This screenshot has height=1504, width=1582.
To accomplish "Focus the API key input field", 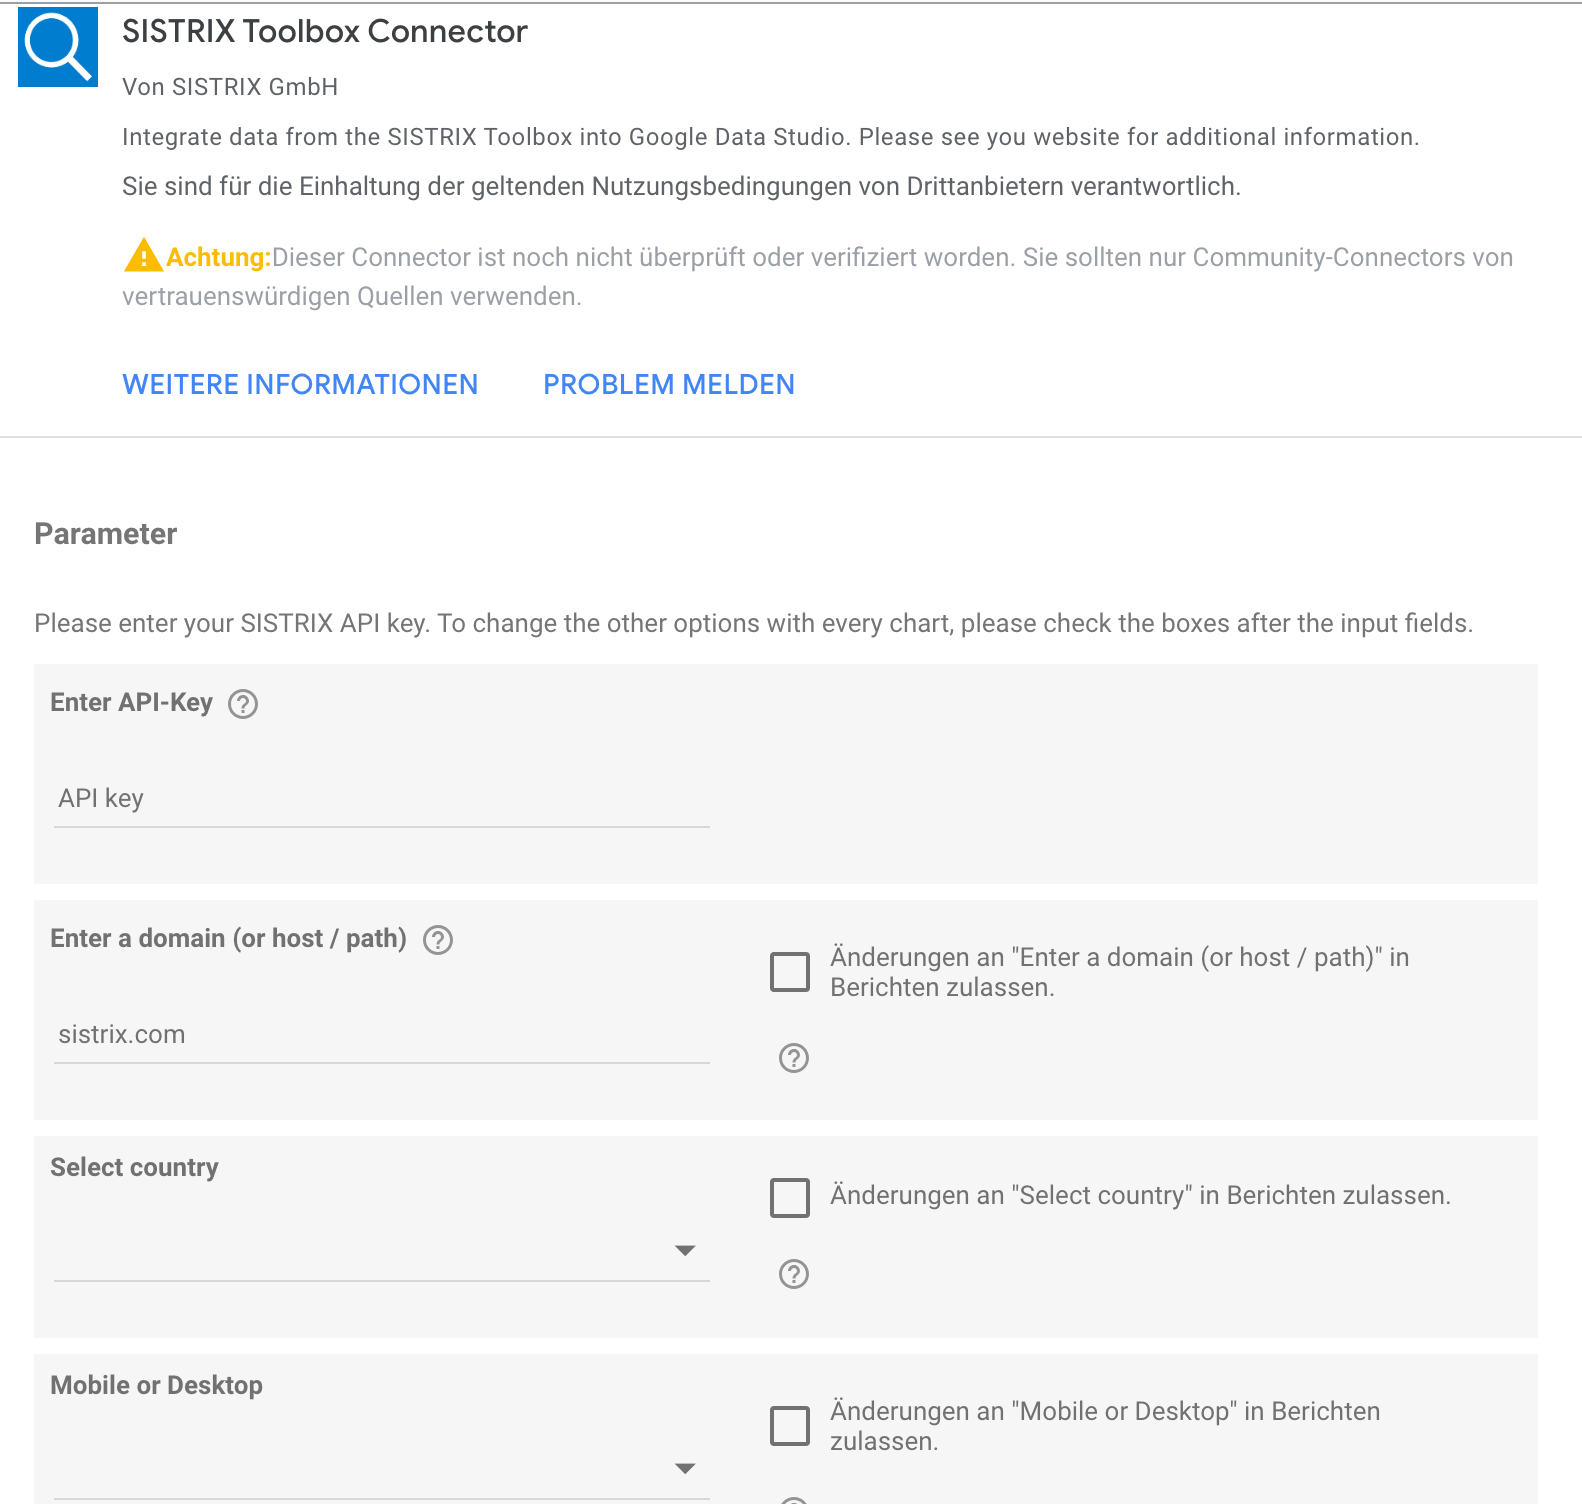I will point(382,799).
